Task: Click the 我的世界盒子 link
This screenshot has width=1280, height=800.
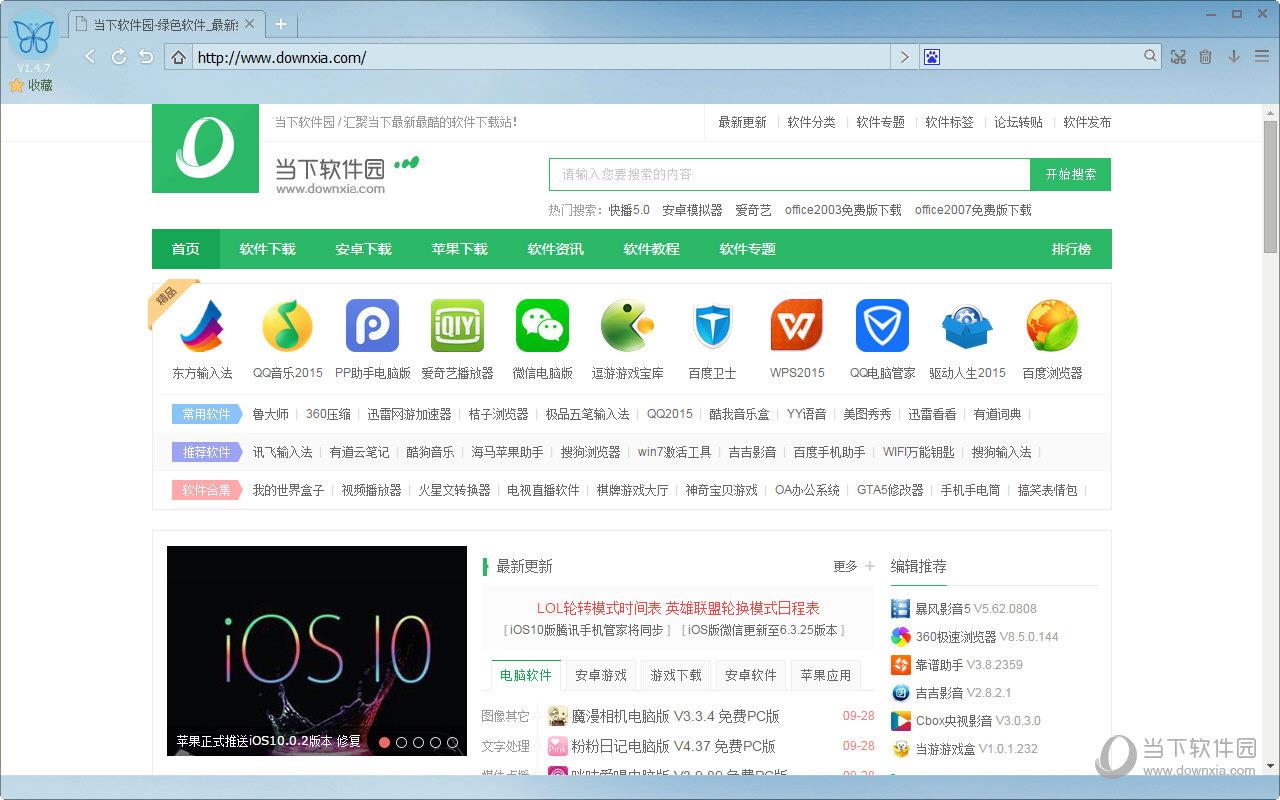Action: [288, 490]
